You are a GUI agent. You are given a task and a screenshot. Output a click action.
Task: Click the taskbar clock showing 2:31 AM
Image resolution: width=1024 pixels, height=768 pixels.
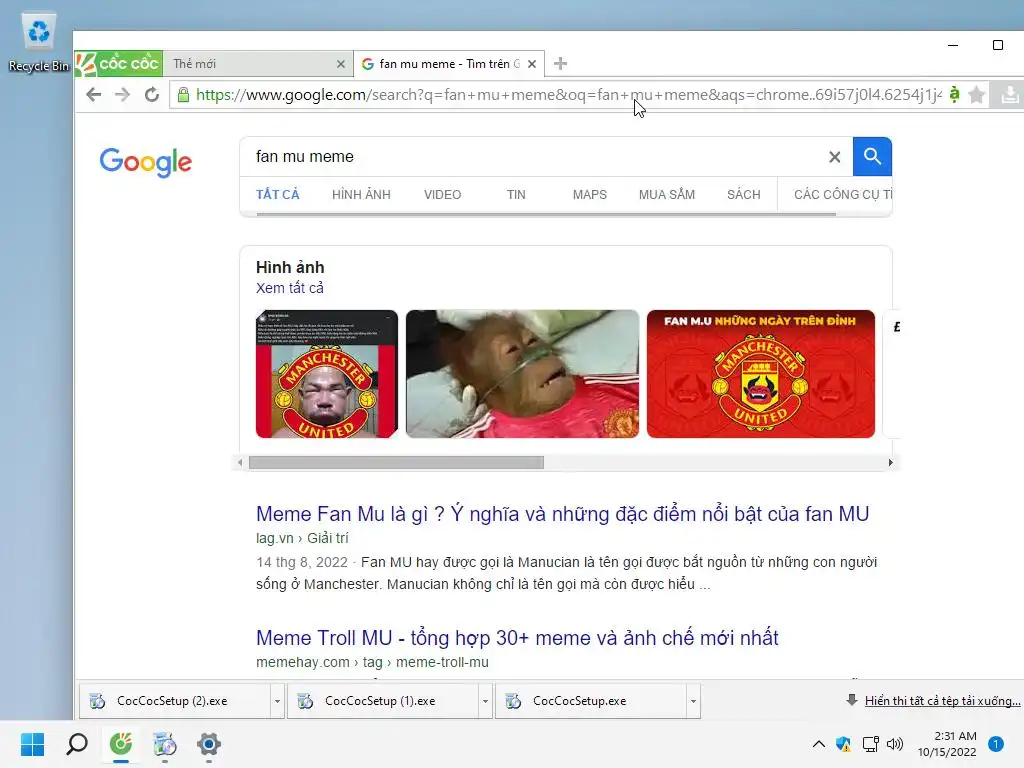coord(947,744)
